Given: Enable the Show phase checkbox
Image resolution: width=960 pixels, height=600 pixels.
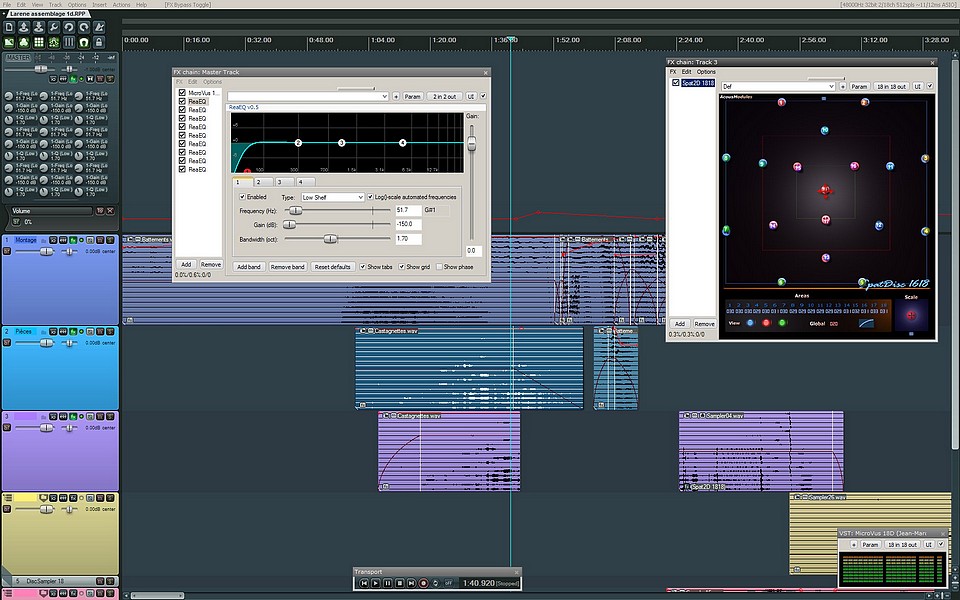Looking at the screenshot, I should tap(439, 267).
